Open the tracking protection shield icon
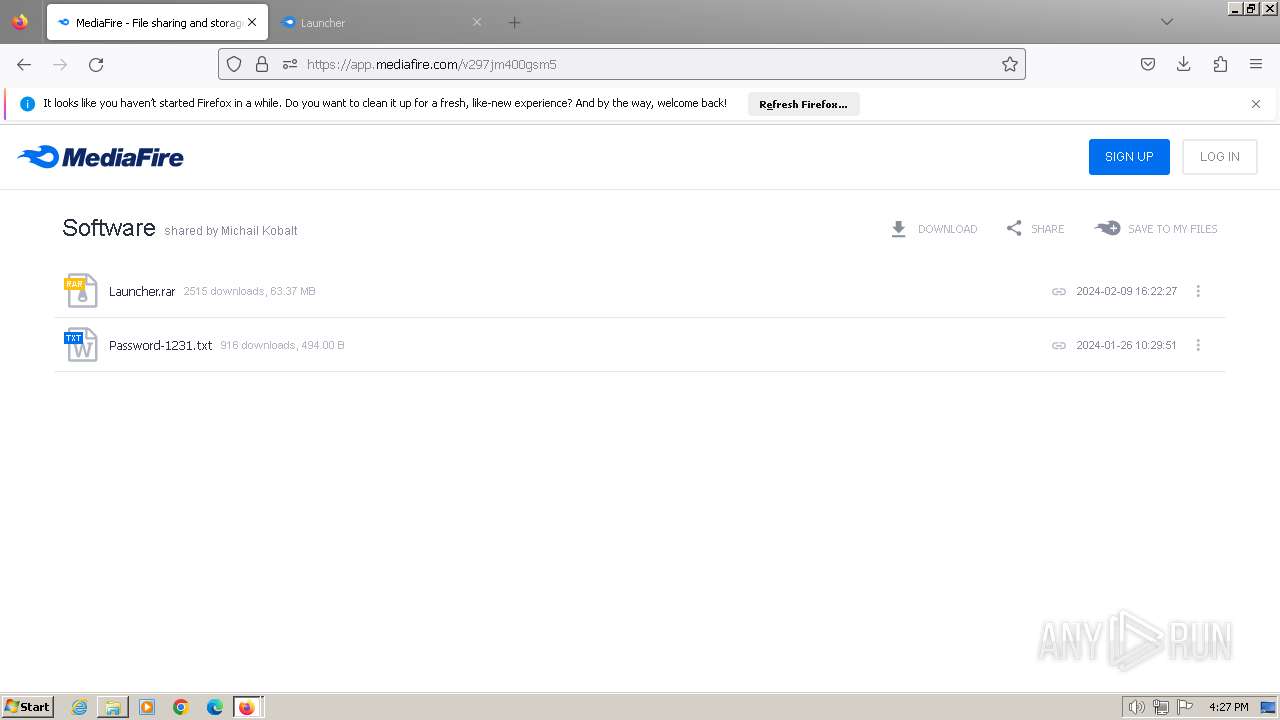1280x720 pixels. click(234, 64)
